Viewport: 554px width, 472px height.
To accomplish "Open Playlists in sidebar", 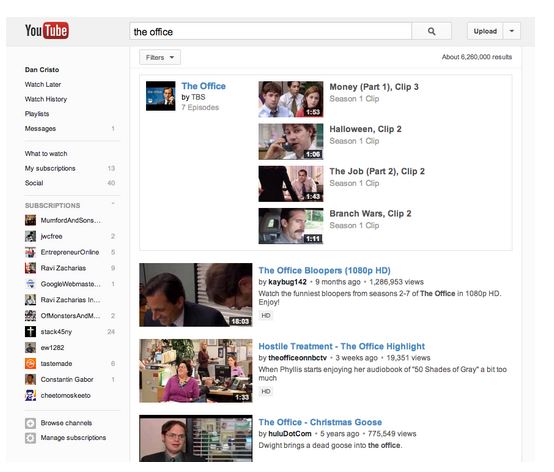I will 37,114.
